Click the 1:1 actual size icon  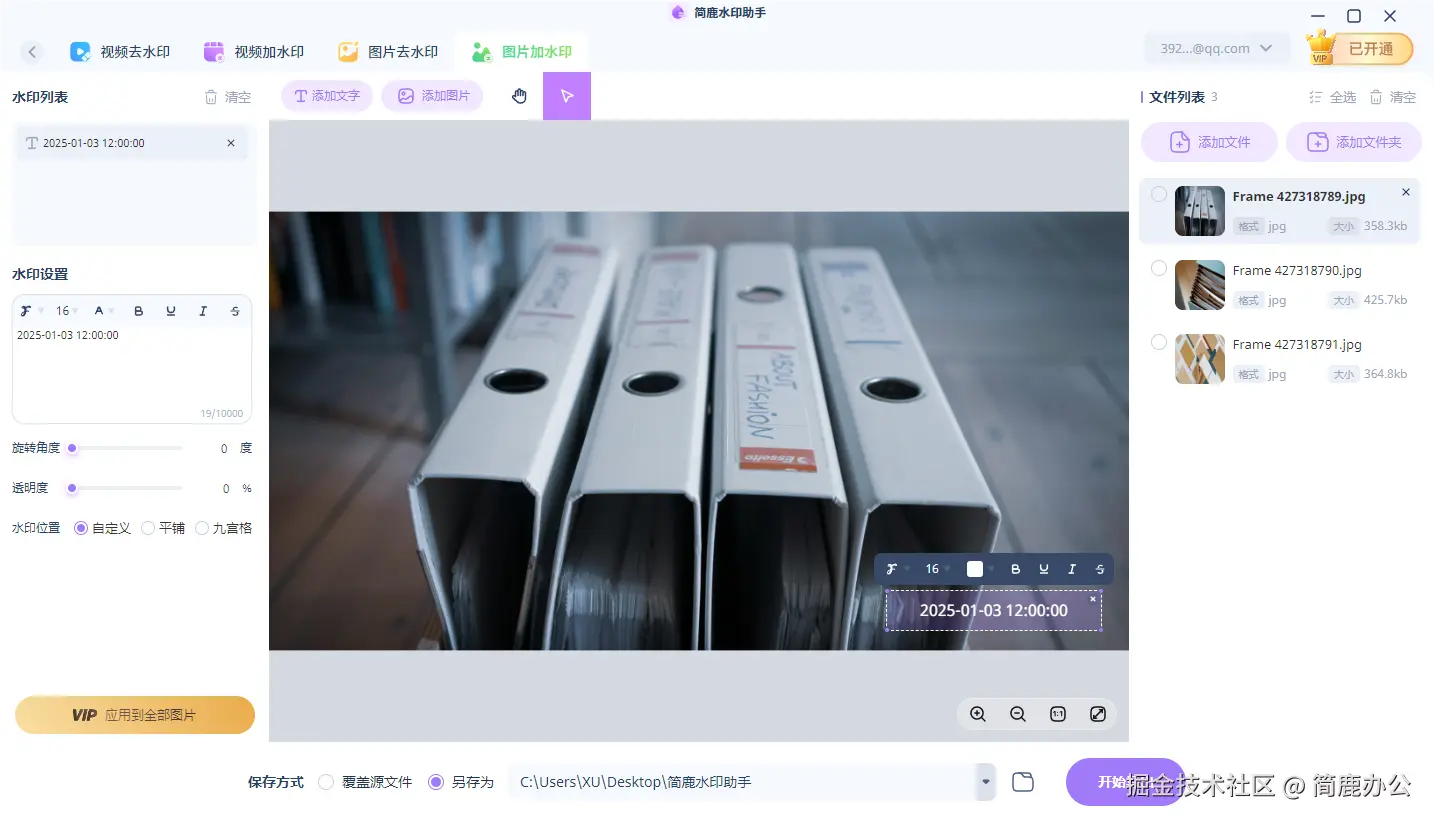1057,714
